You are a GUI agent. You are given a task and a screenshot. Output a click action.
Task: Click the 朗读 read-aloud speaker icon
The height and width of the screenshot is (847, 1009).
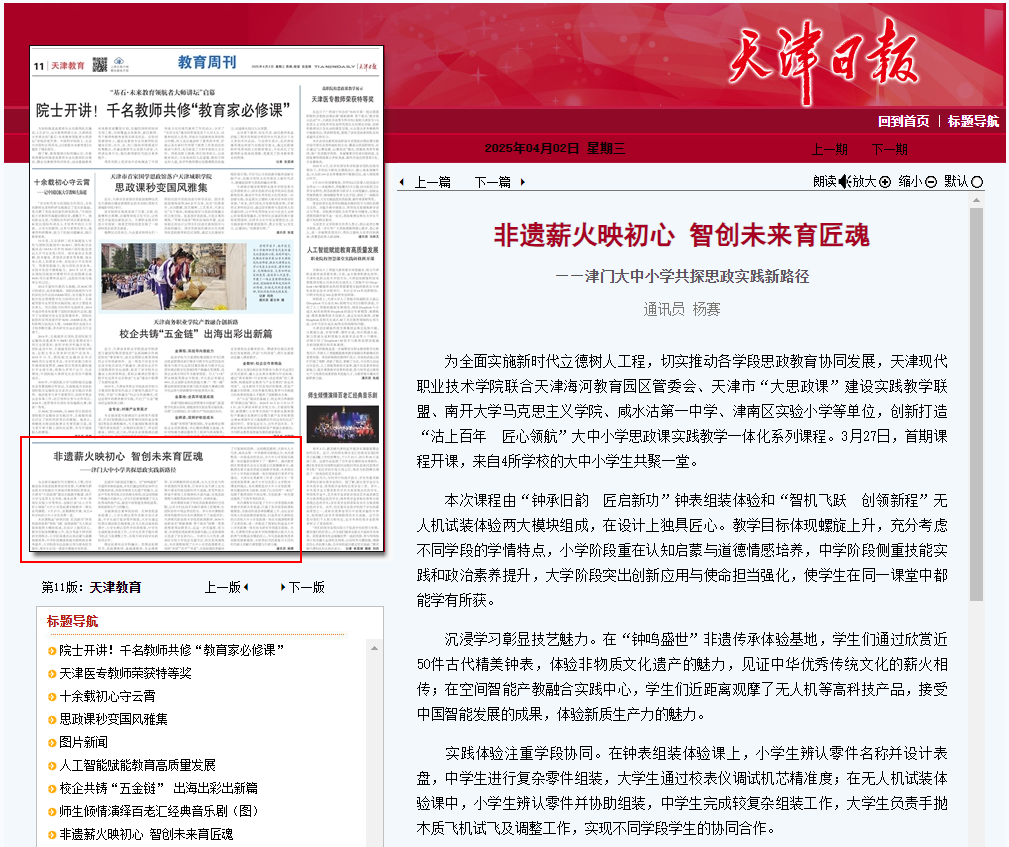(843, 182)
